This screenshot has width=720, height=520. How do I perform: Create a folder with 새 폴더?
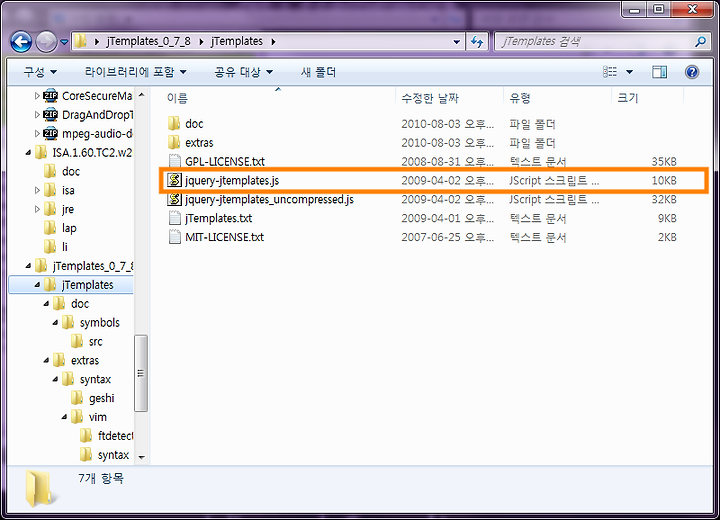coord(318,72)
